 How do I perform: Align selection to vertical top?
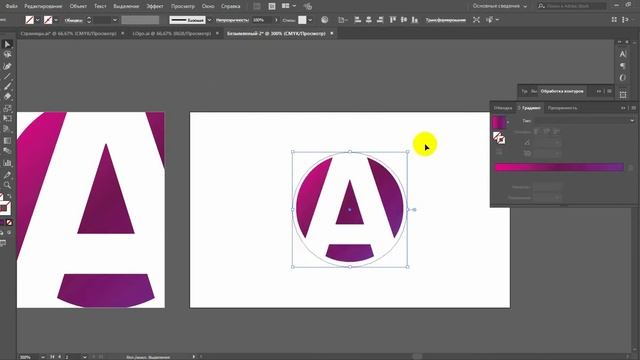393,20
